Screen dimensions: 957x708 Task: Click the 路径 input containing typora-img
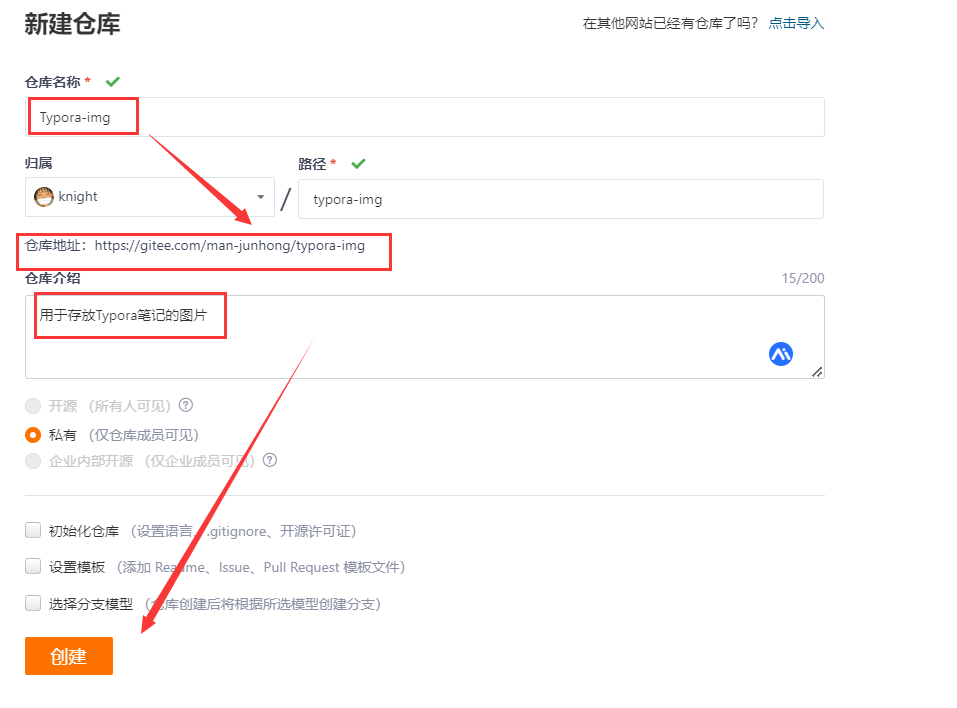pyautogui.click(x=561, y=199)
